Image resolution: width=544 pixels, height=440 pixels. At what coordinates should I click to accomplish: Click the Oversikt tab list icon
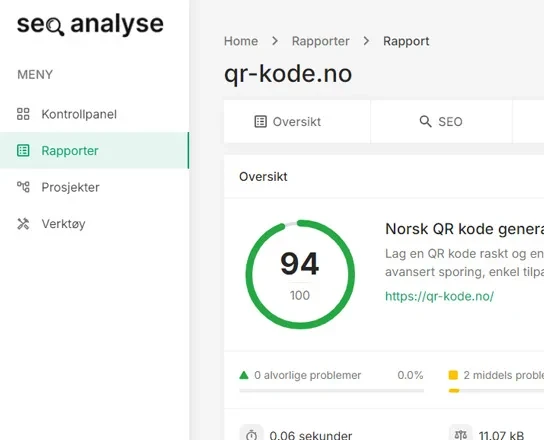(261, 122)
